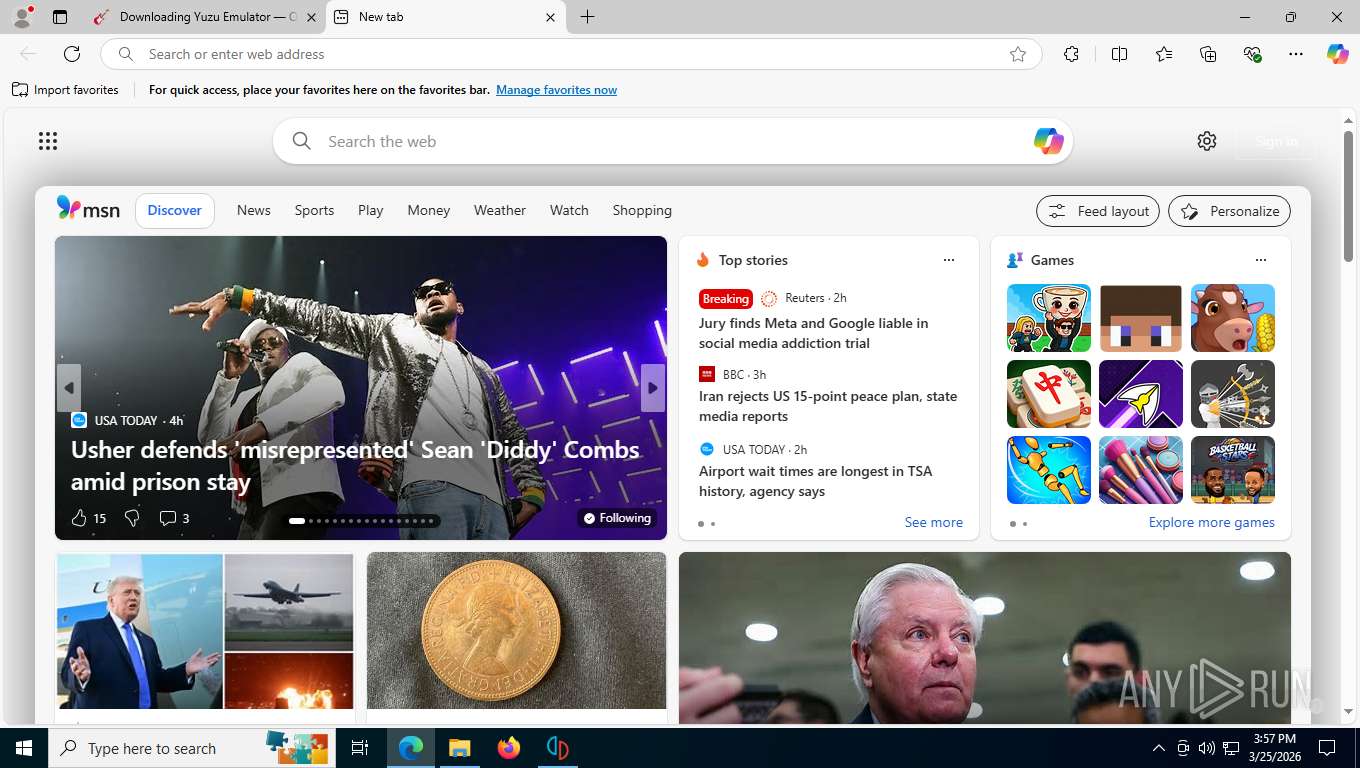Open the Money tab
The height and width of the screenshot is (768, 1360).
coord(429,210)
